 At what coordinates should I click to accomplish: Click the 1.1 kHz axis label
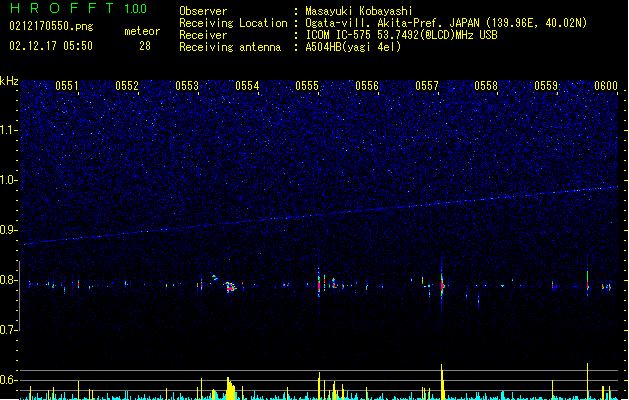(x=8, y=130)
